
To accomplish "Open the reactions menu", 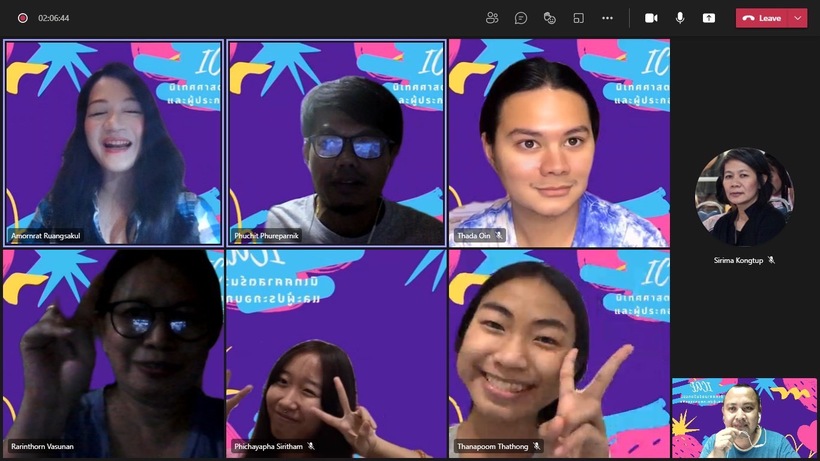I will tap(549, 18).
